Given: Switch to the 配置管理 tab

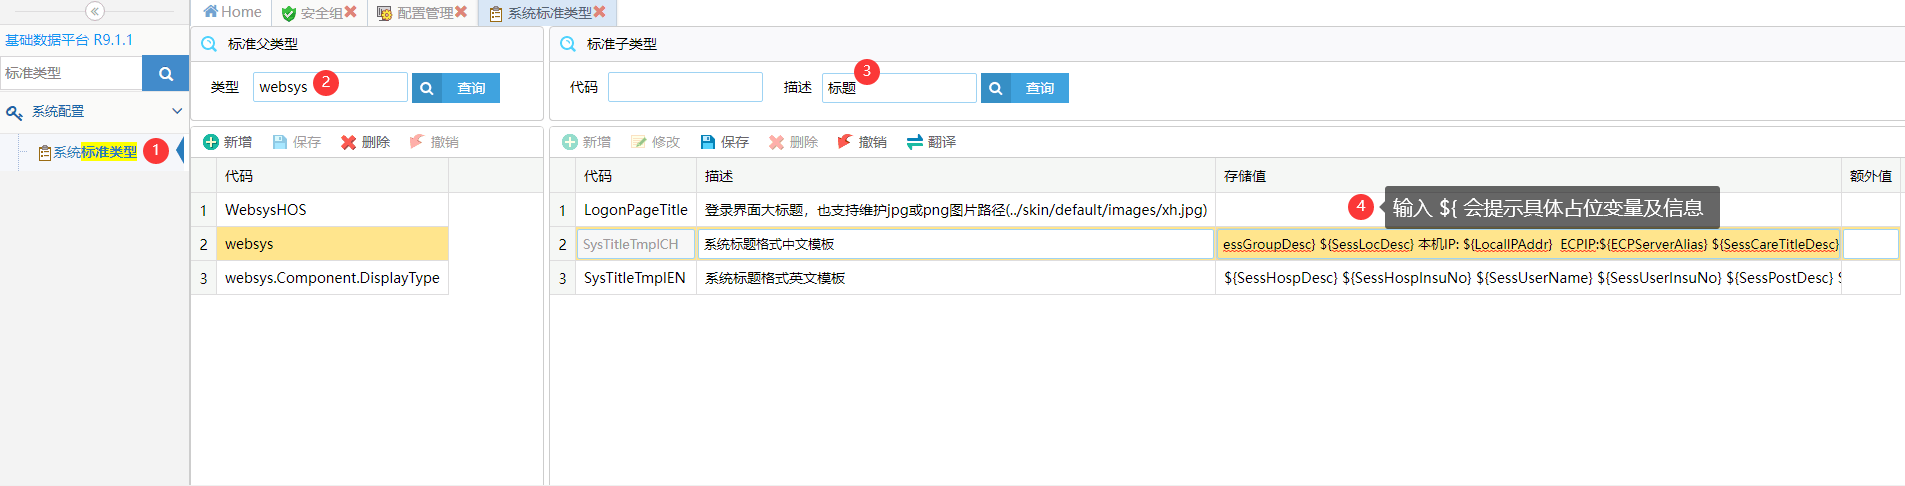Looking at the screenshot, I should click(415, 13).
